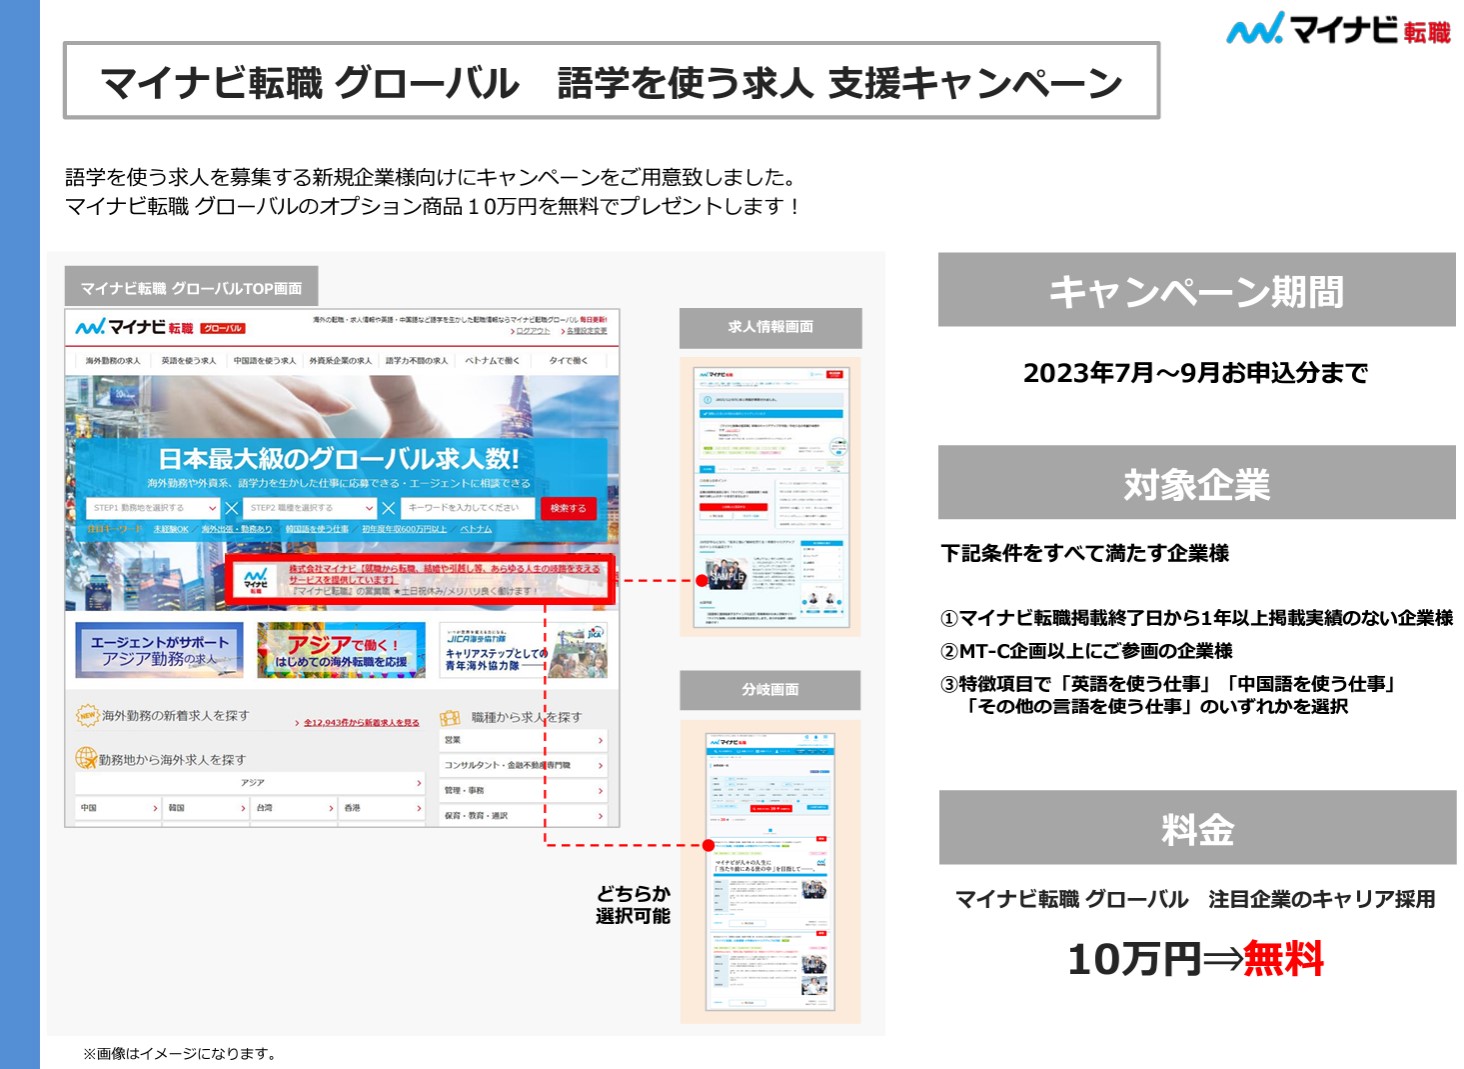Expand the 中国 location row
1464x1069 pixels.
(x=118, y=808)
